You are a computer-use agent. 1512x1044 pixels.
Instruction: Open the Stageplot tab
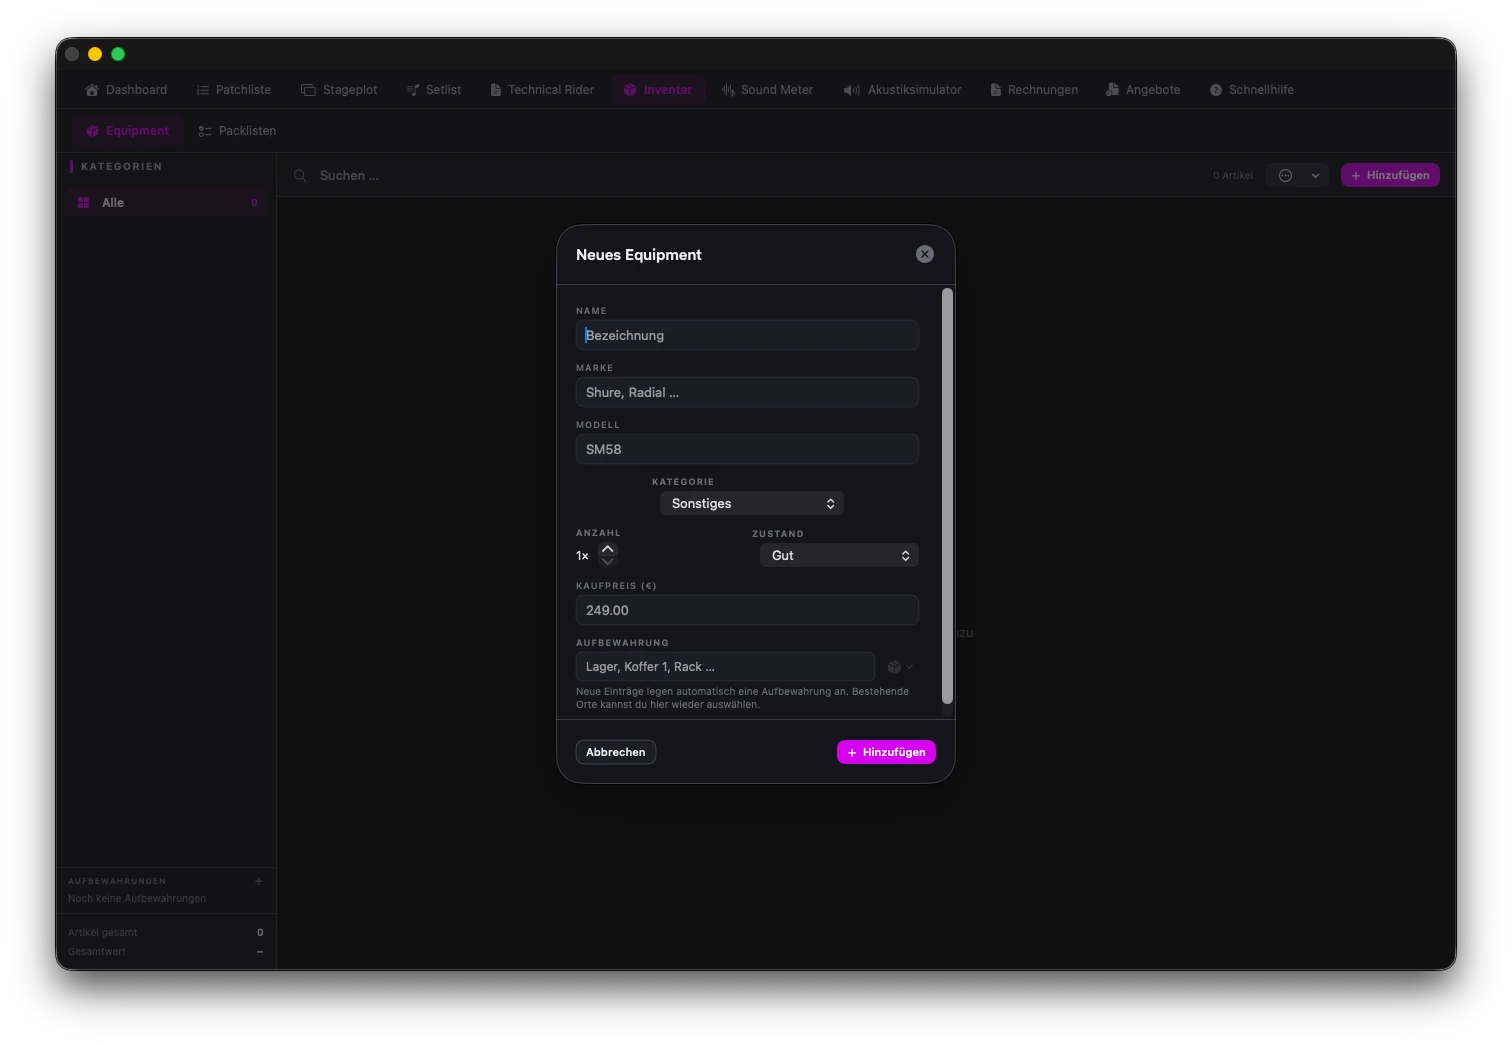[x=339, y=90]
